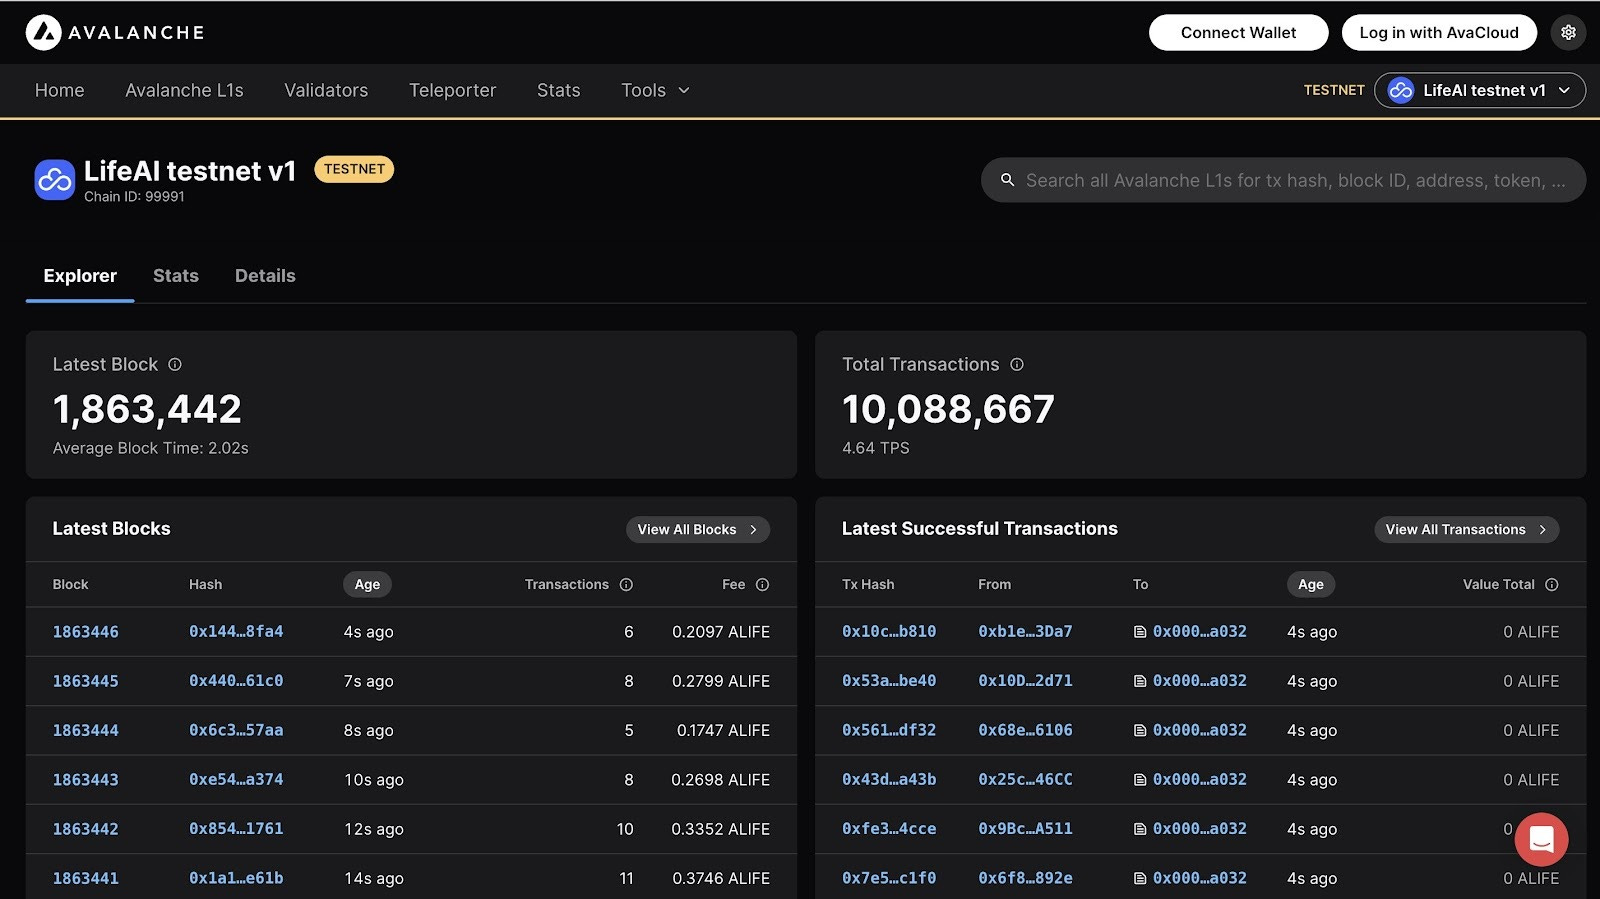Click info icon next to Latest Block
The width and height of the screenshot is (1600, 899).
coord(175,365)
